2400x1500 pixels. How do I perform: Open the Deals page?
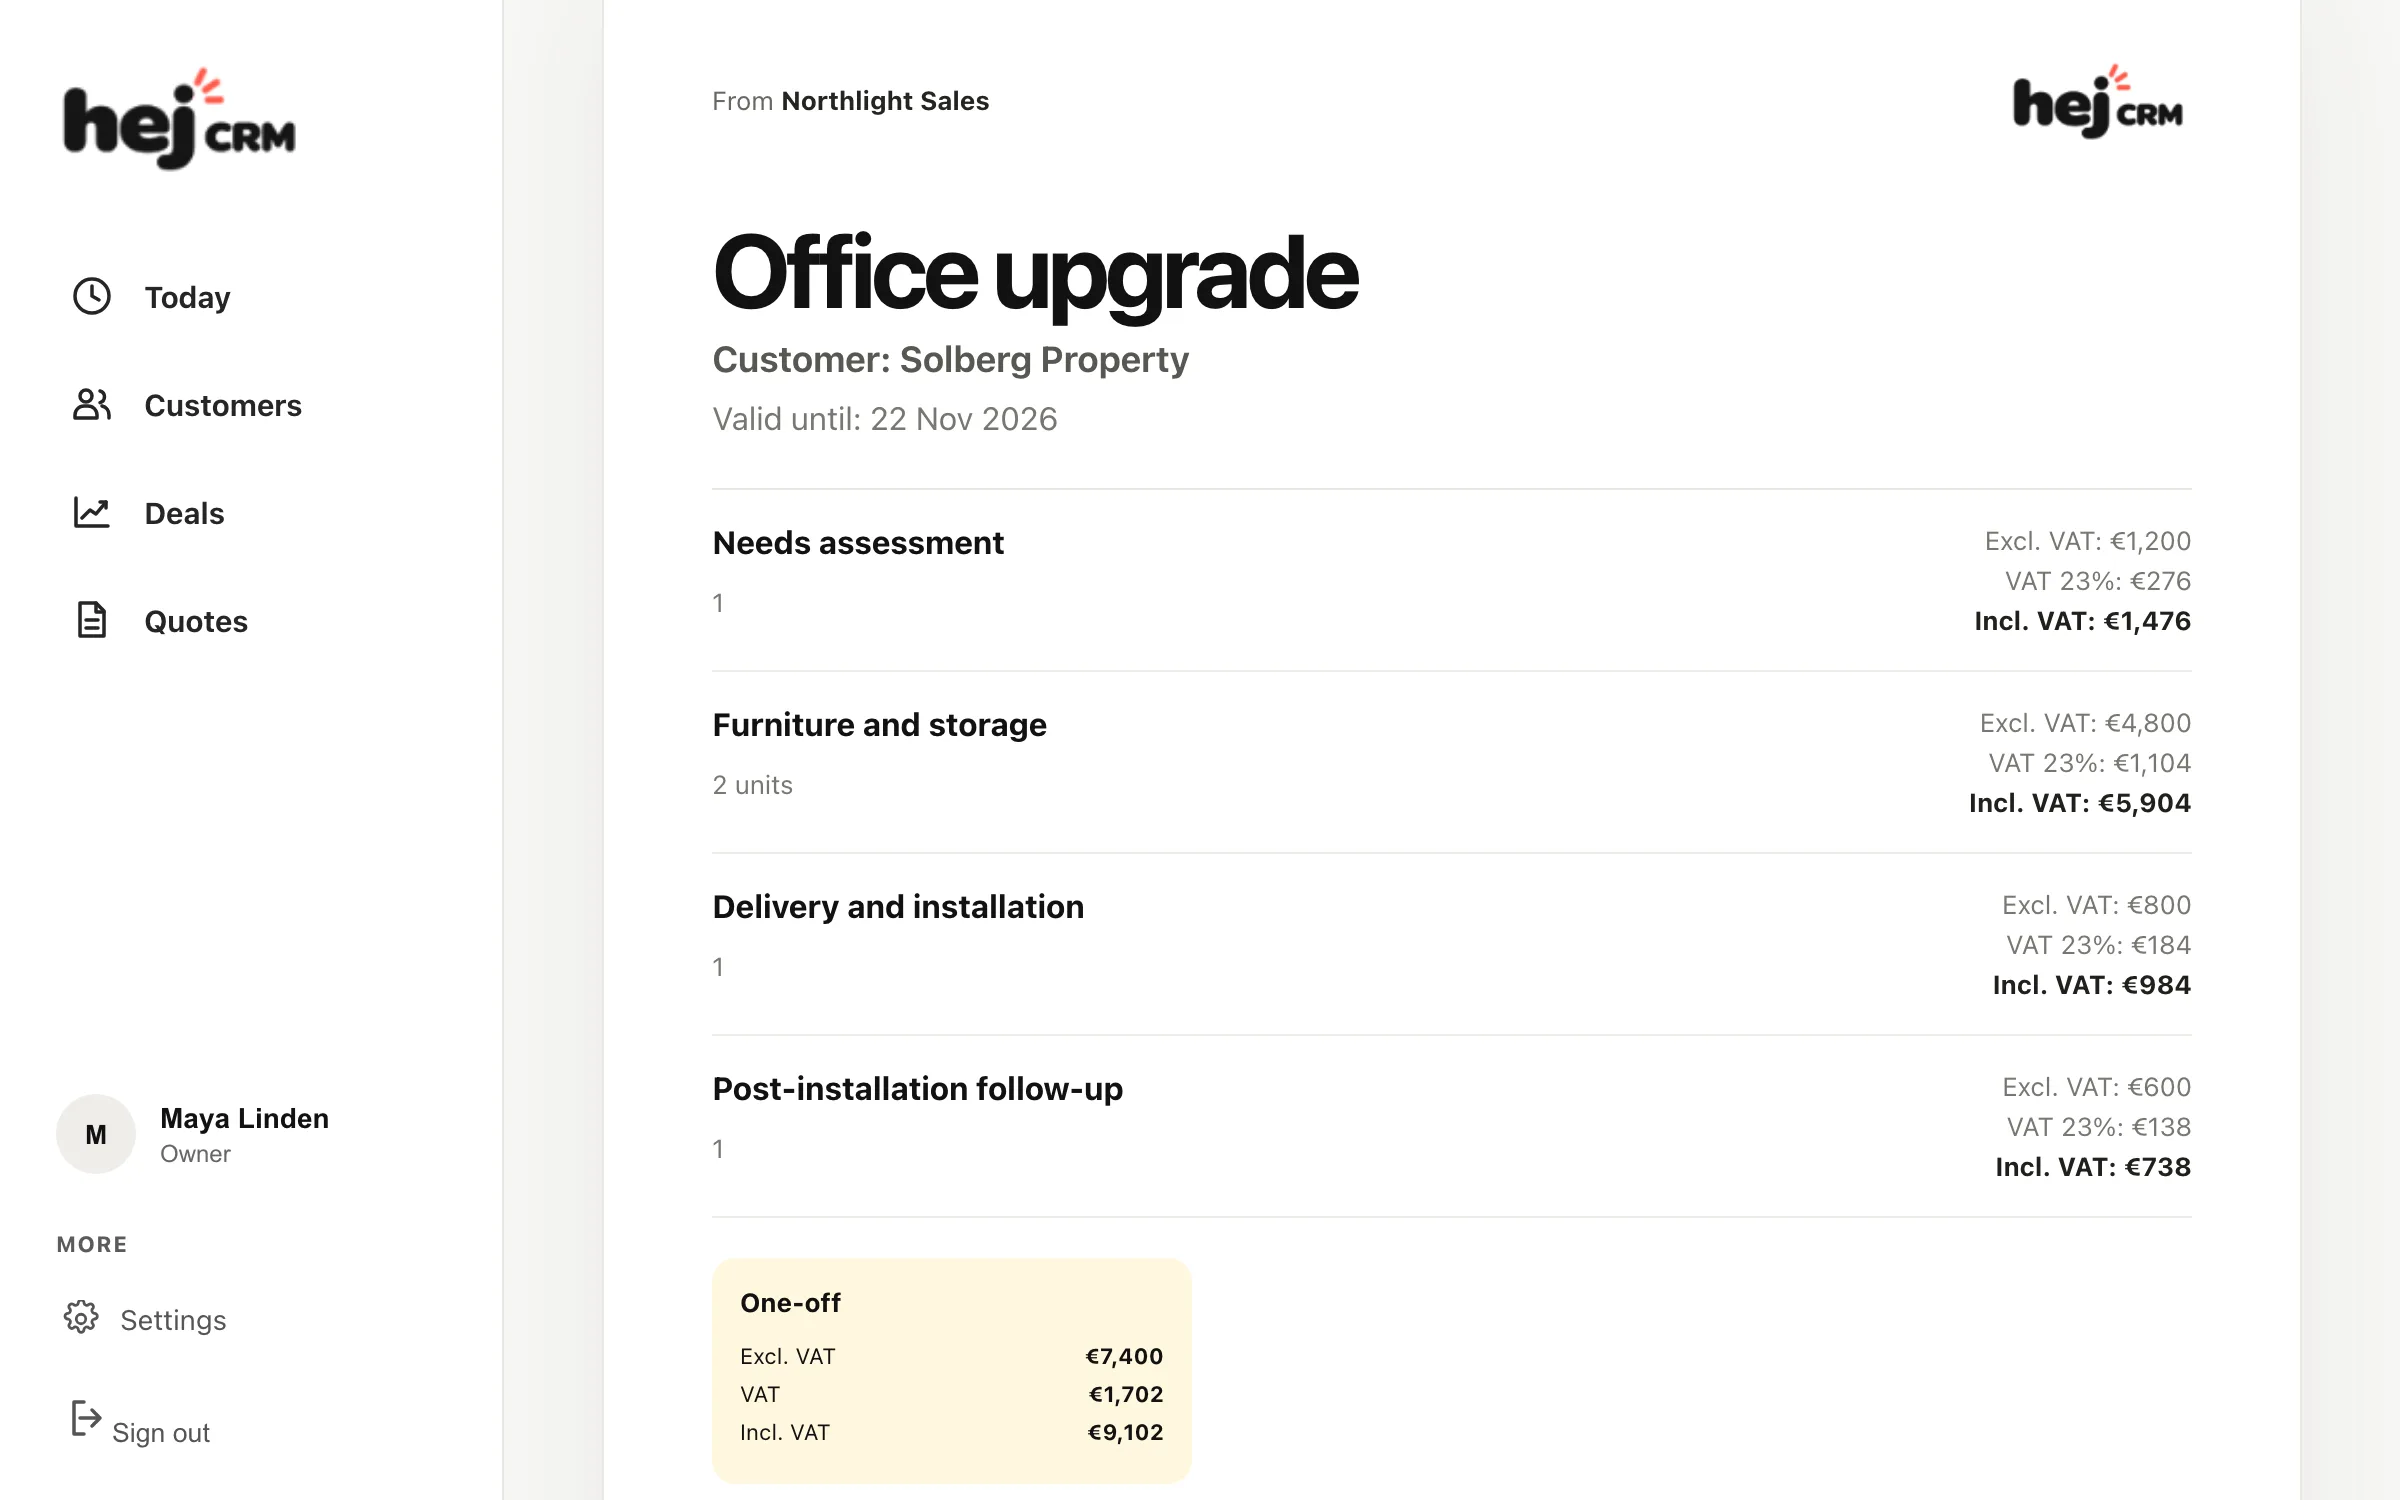tap(184, 513)
